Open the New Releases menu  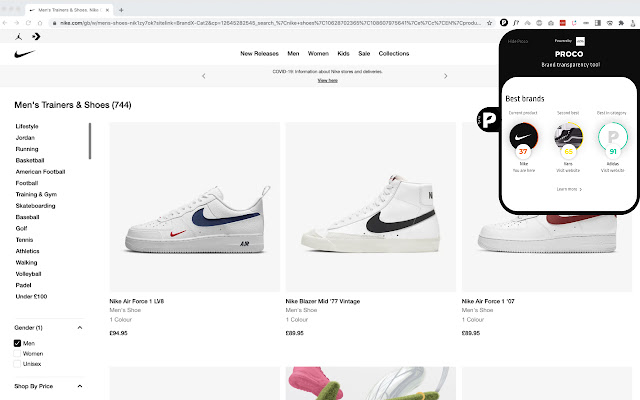(x=259, y=53)
